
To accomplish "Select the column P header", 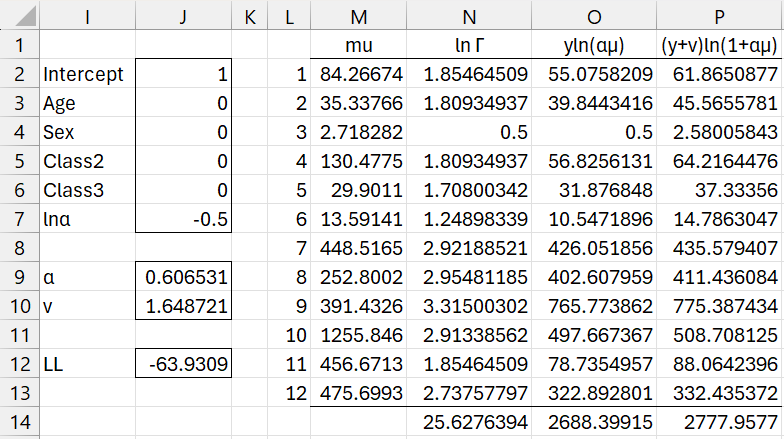I will click(x=721, y=16).
